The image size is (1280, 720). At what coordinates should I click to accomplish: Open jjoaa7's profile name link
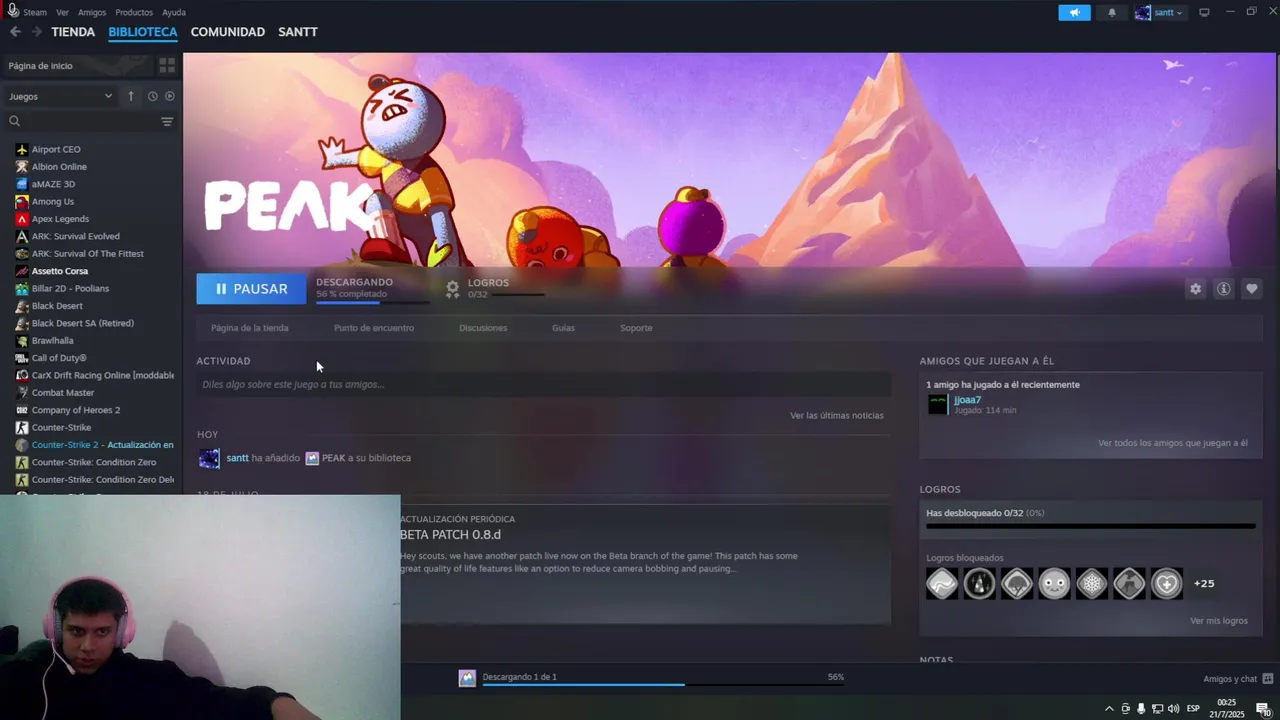(x=967, y=400)
